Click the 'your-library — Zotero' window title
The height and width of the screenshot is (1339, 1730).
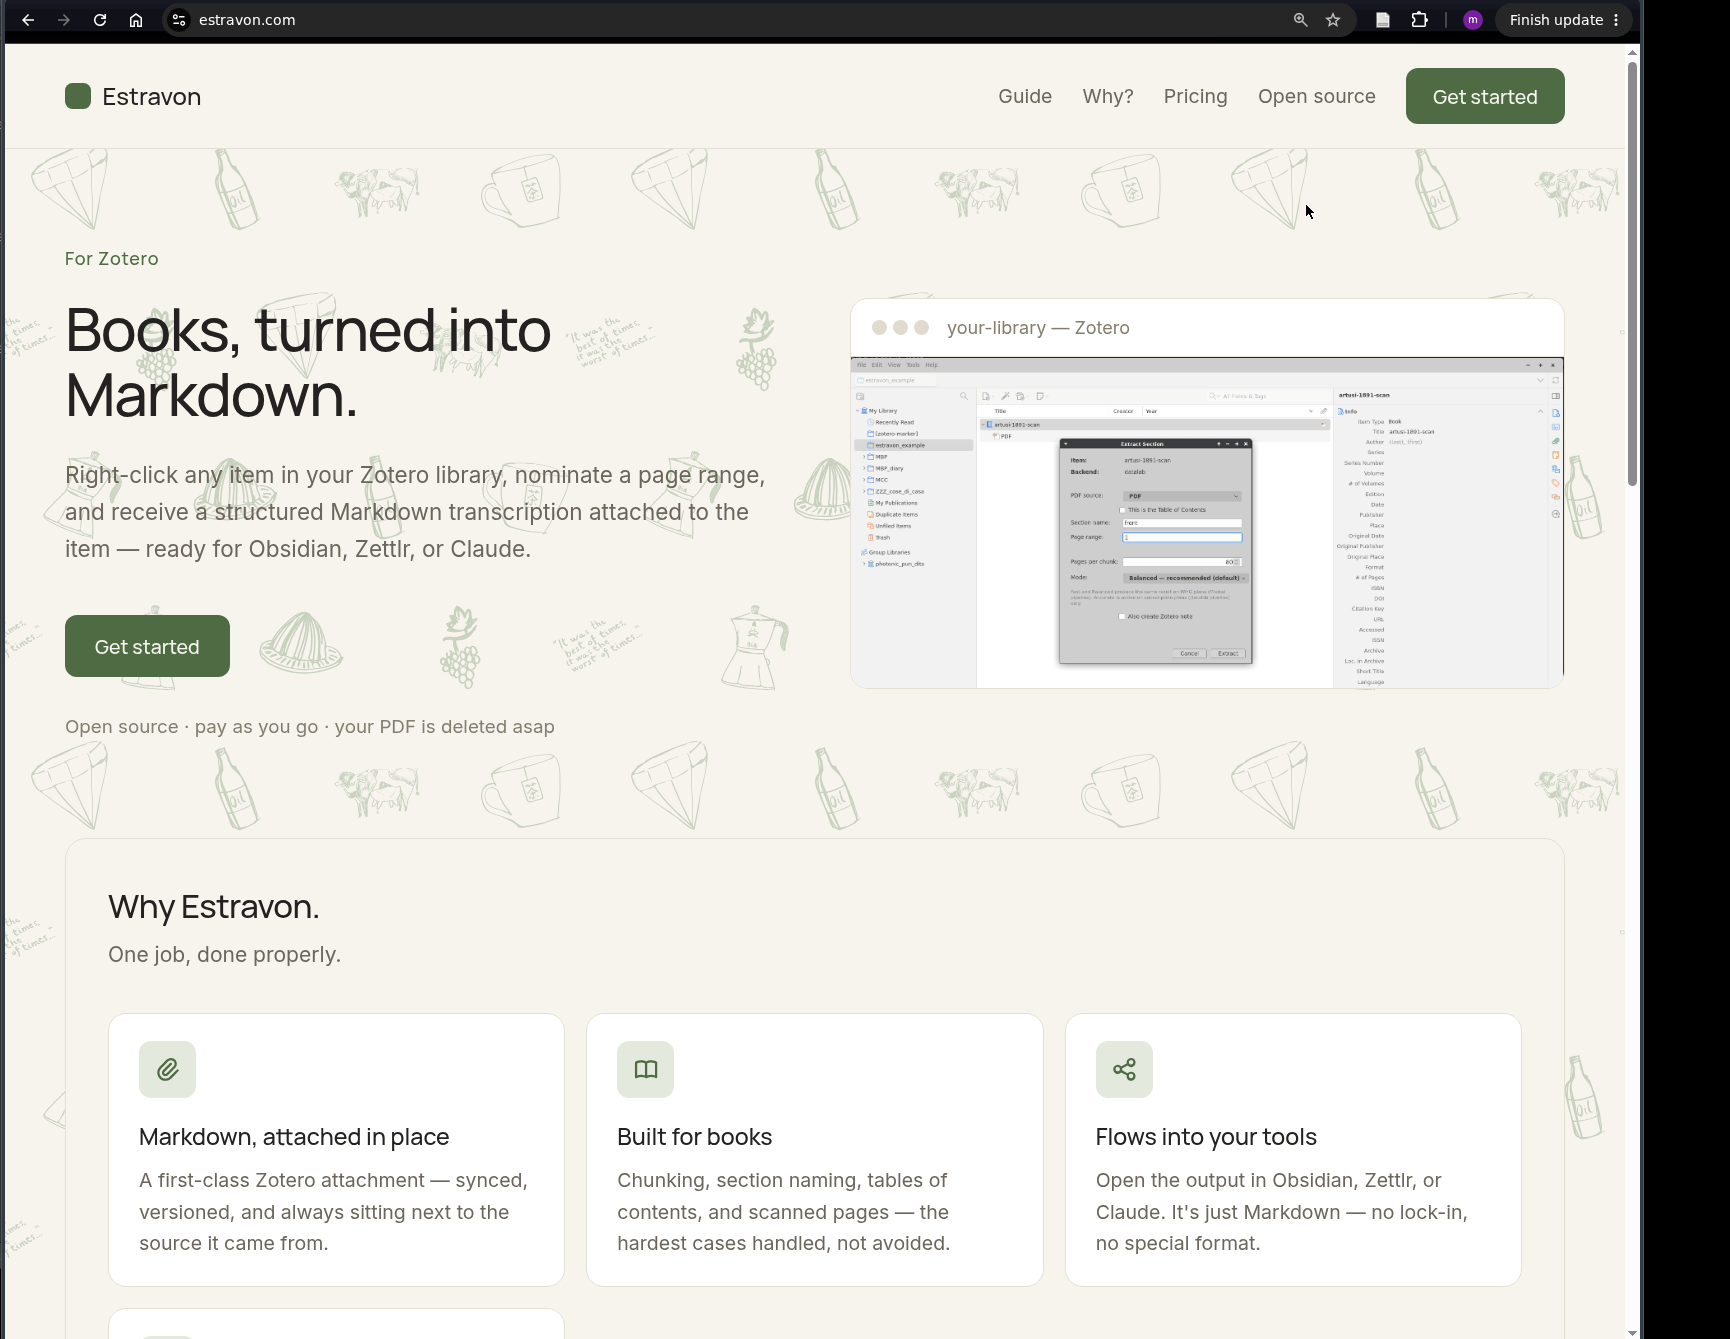1038,328
